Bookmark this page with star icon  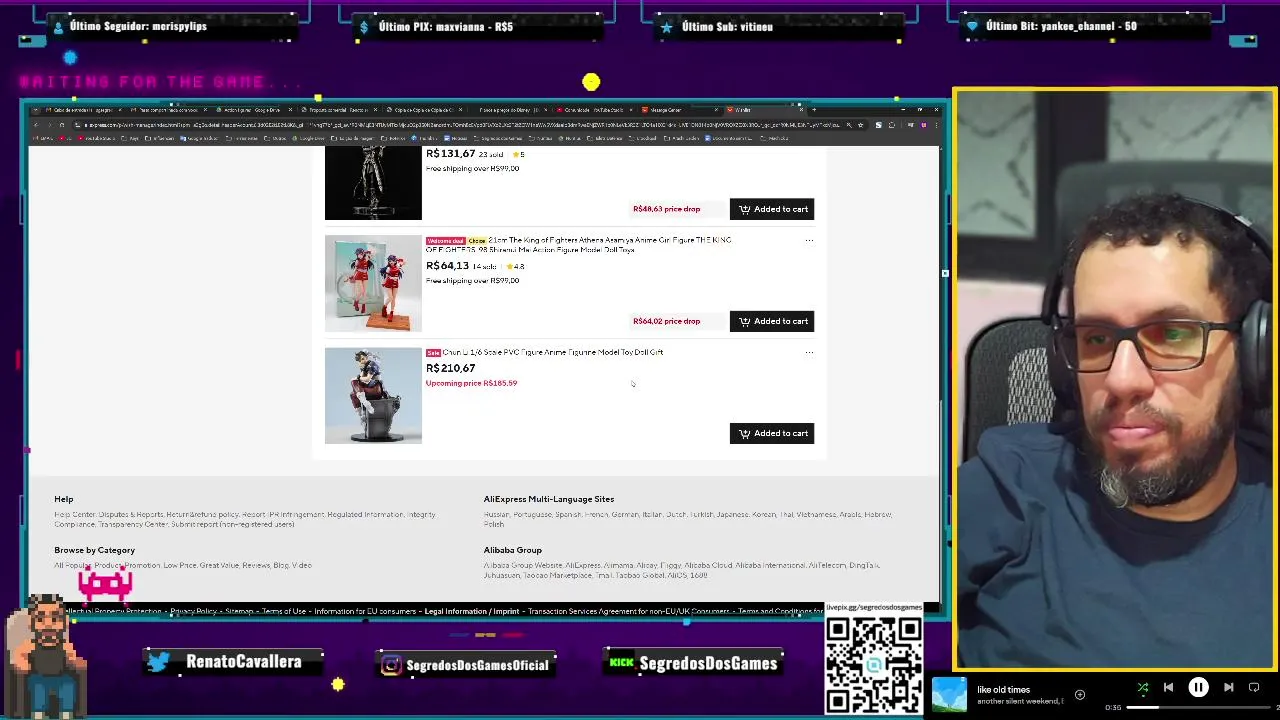(x=860, y=125)
